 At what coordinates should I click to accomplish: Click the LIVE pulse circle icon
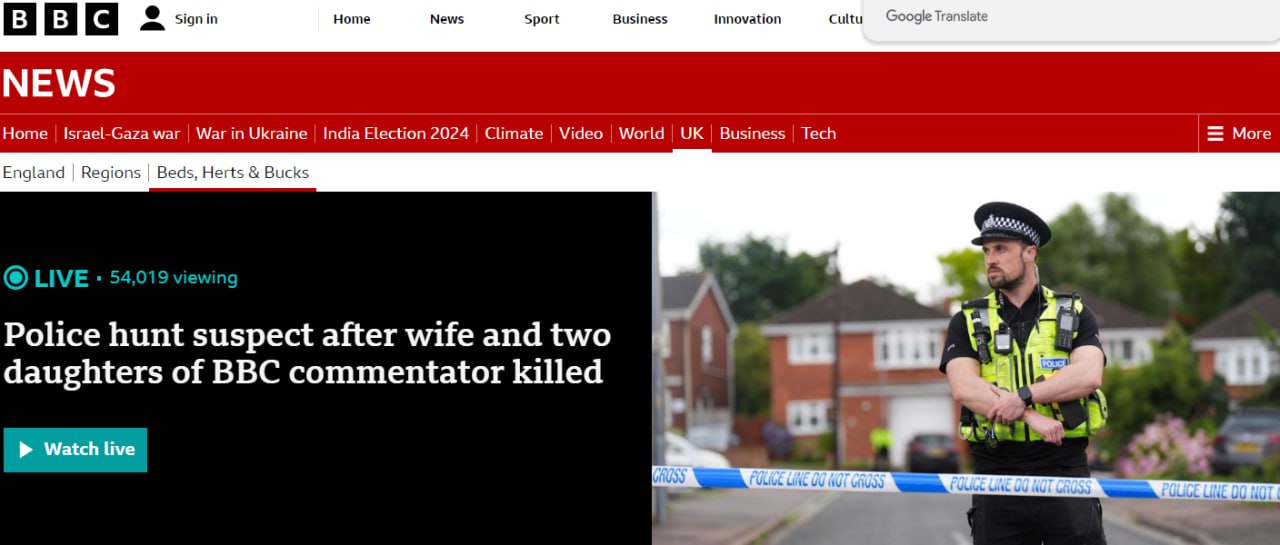[15, 278]
